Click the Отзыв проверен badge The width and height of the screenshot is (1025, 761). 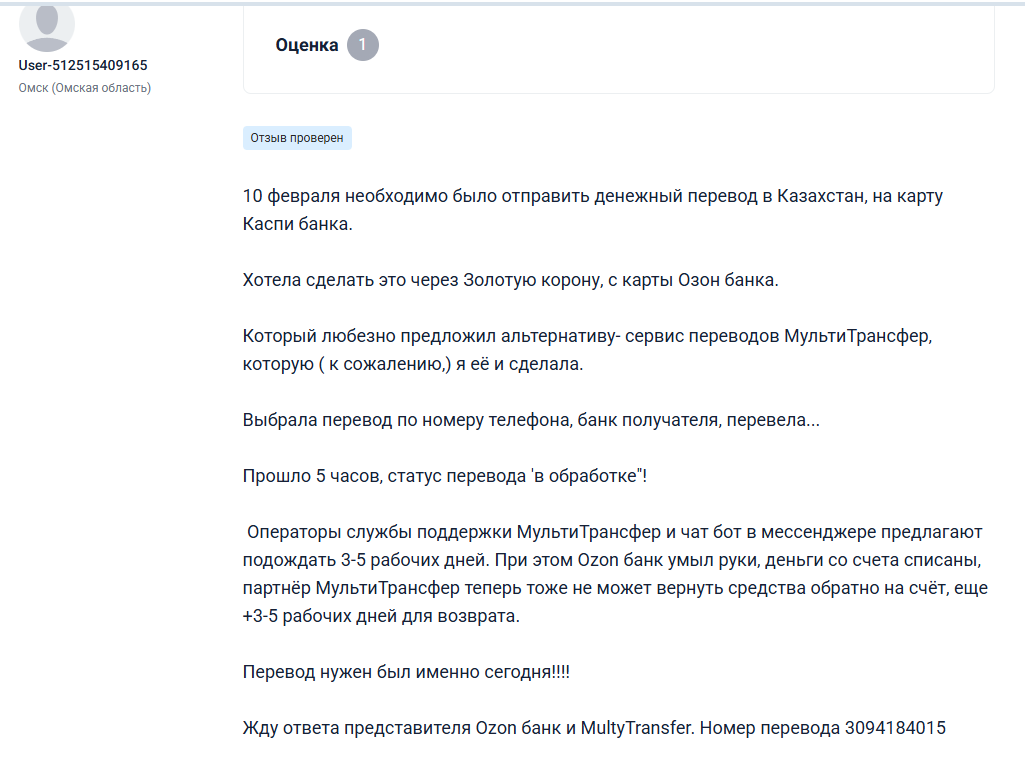pyautogui.click(x=297, y=138)
